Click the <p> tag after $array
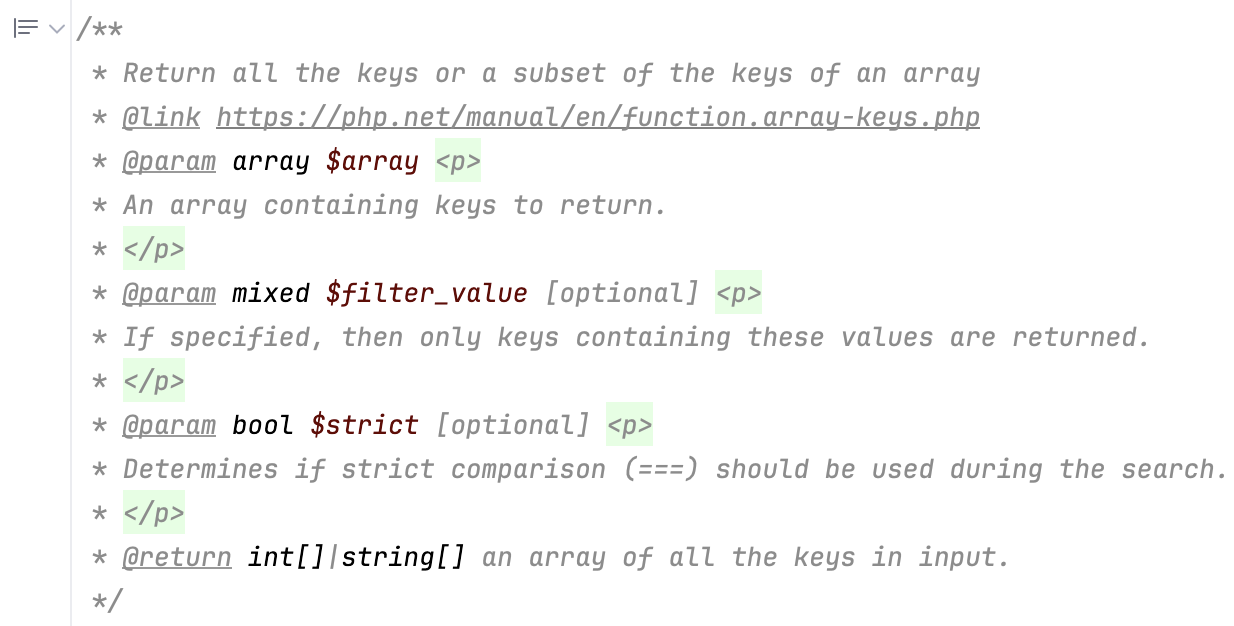The width and height of the screenshot is (1234, 626). [458, 161]
